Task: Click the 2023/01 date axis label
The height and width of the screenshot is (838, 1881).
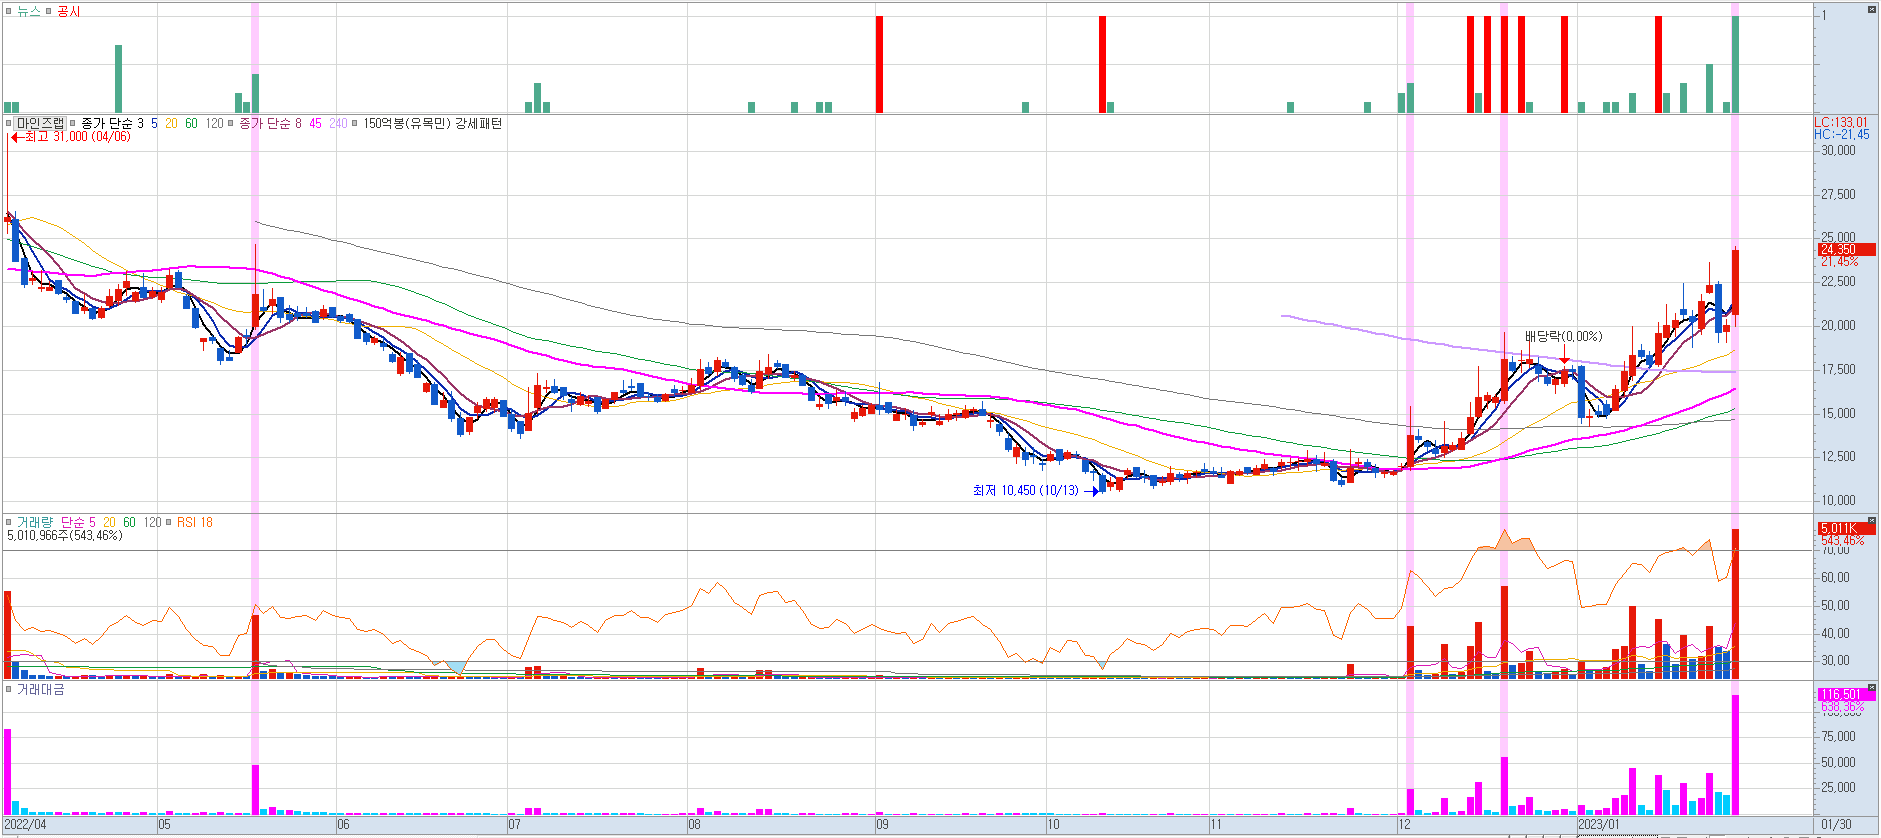Action: pyautogui.click(x=1598, y=825)
